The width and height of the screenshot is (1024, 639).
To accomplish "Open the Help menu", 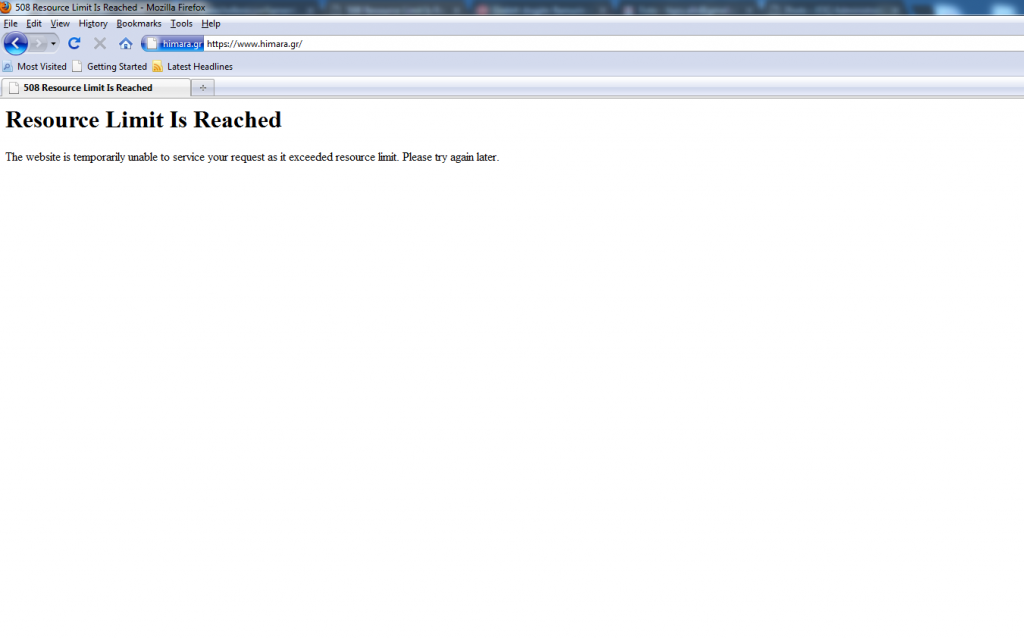I will pyautogui.click(x=211, y=23).
